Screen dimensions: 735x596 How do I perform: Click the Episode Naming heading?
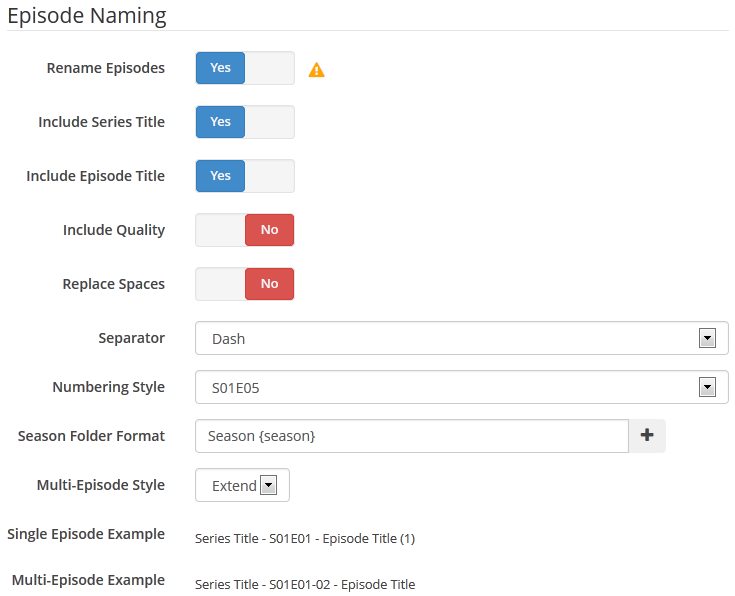[87, 15]
